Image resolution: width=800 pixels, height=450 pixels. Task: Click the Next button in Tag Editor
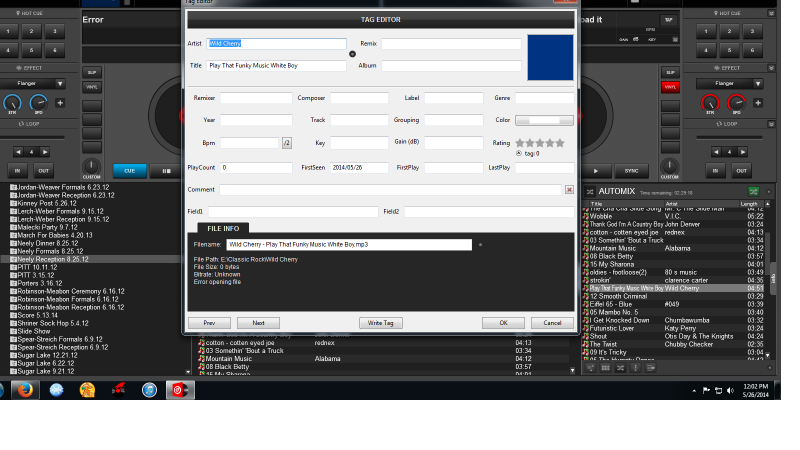(x=259, y=323)
